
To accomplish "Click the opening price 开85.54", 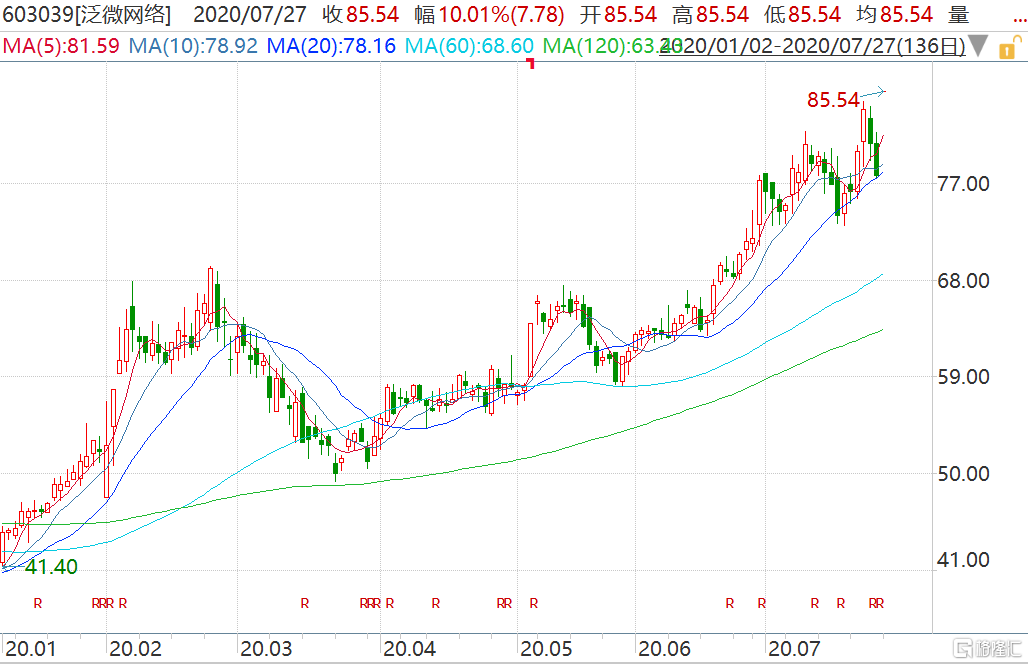I will tap(618, 14).
